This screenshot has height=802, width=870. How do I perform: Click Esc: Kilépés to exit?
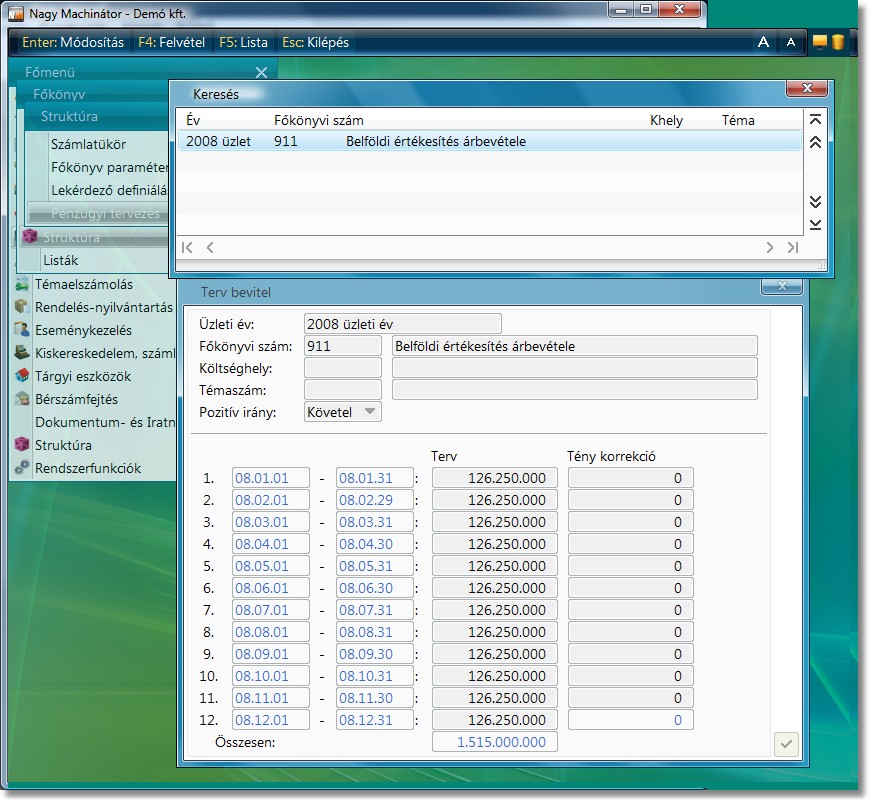point(314,43)
